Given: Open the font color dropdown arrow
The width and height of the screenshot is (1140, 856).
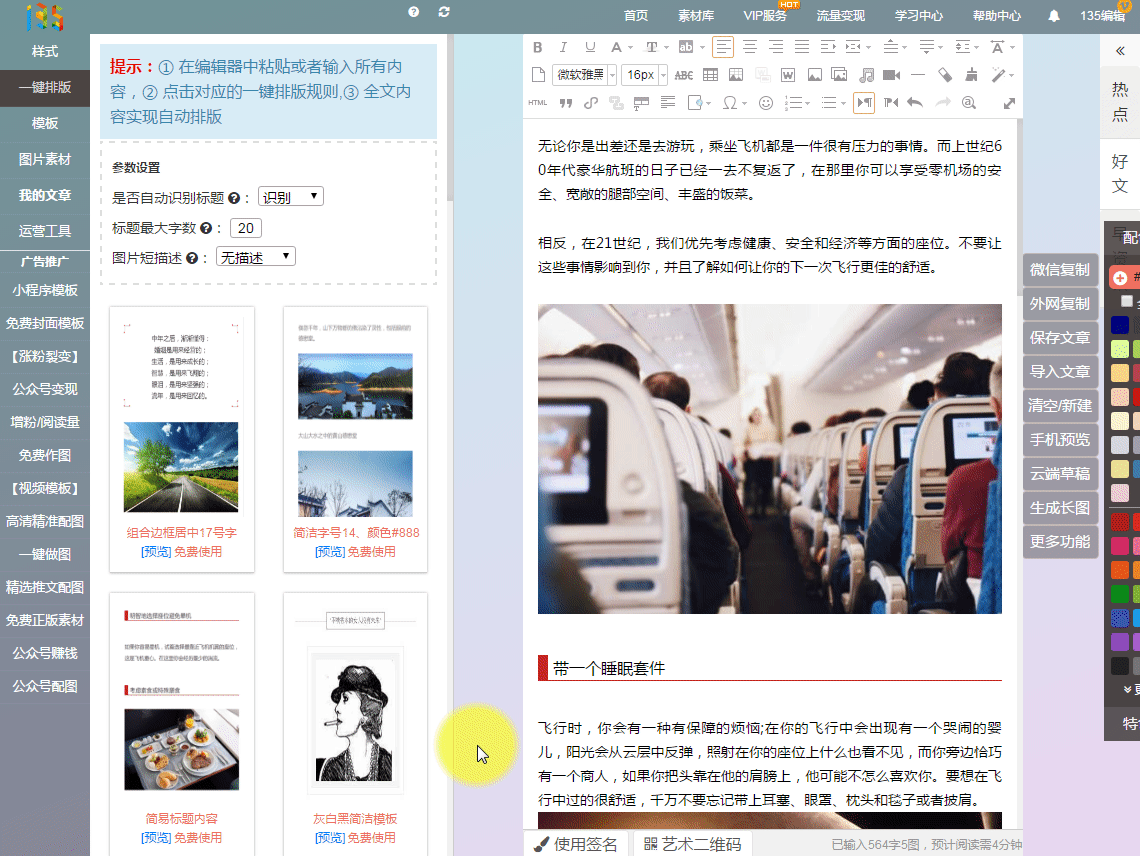Looking at the screenshot, I should [x=630, y=47].
